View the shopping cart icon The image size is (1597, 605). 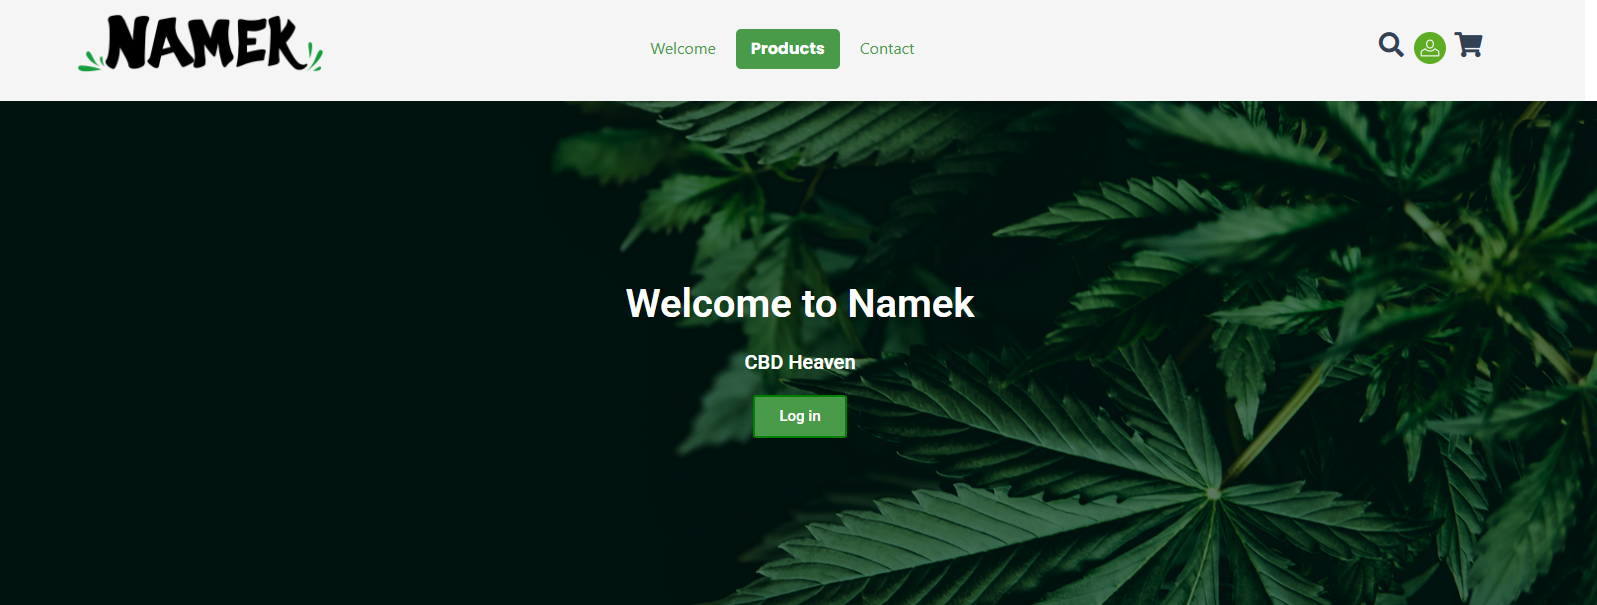click(1468, 45)
